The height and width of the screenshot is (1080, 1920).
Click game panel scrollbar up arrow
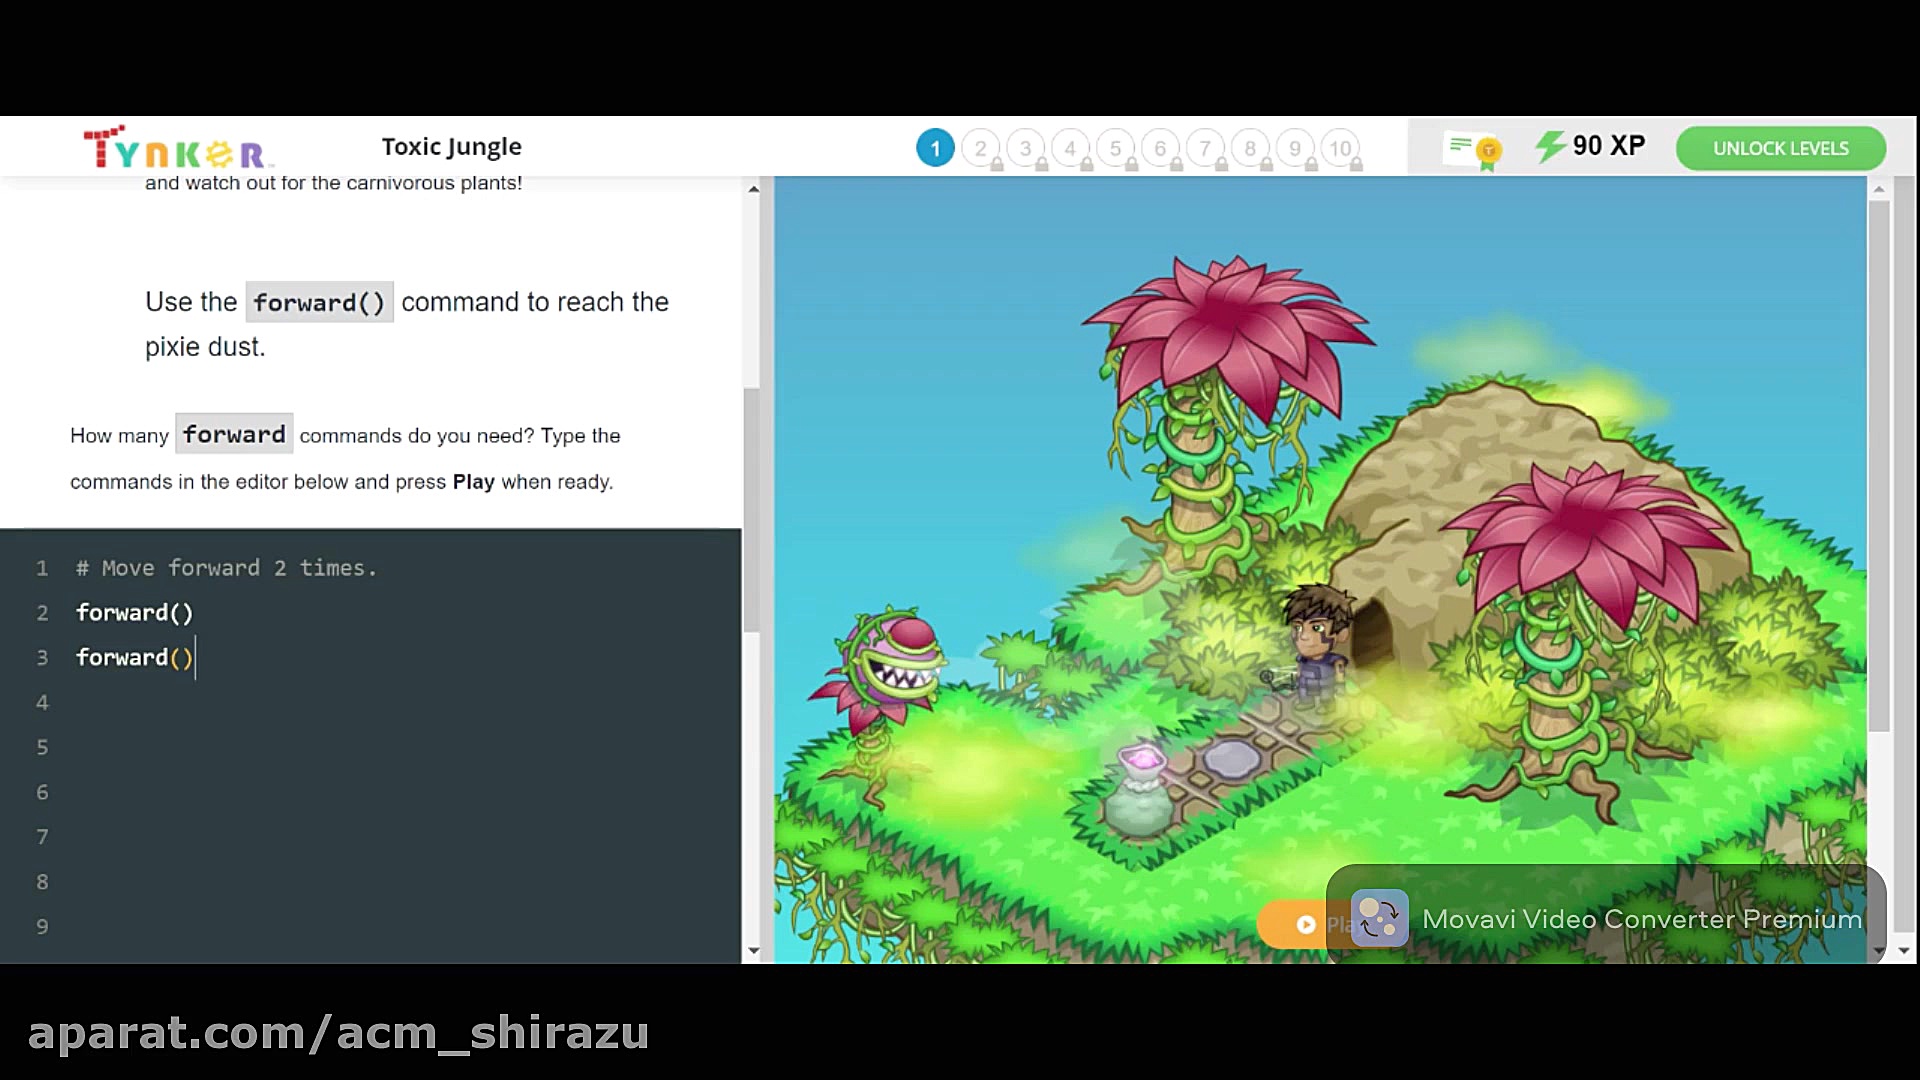point(1878,189)
